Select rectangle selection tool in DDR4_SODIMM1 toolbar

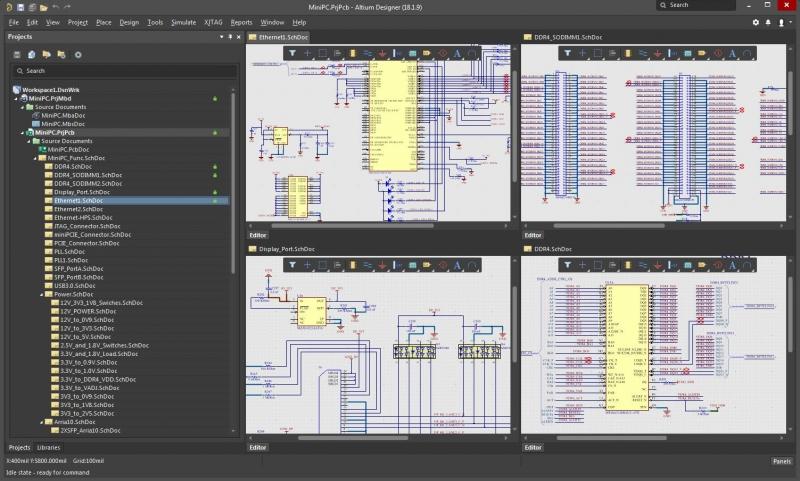coord(597,53)
